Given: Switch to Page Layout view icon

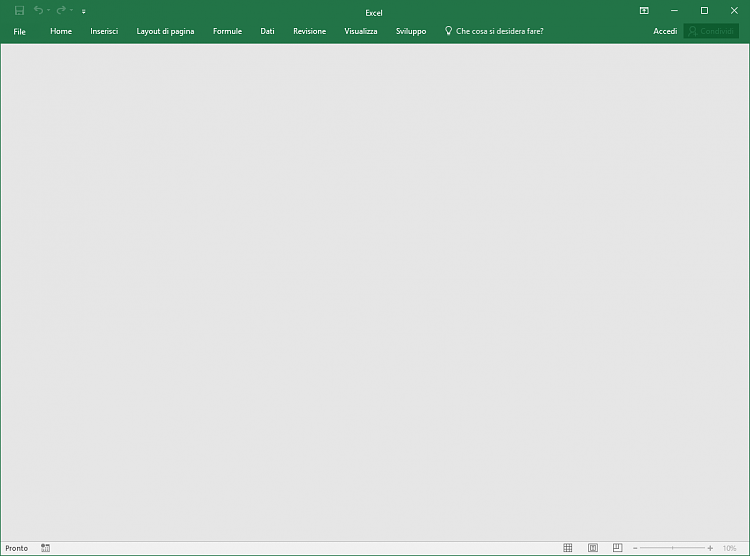Looking at the screenshot, I should click(x=593, y=548).
